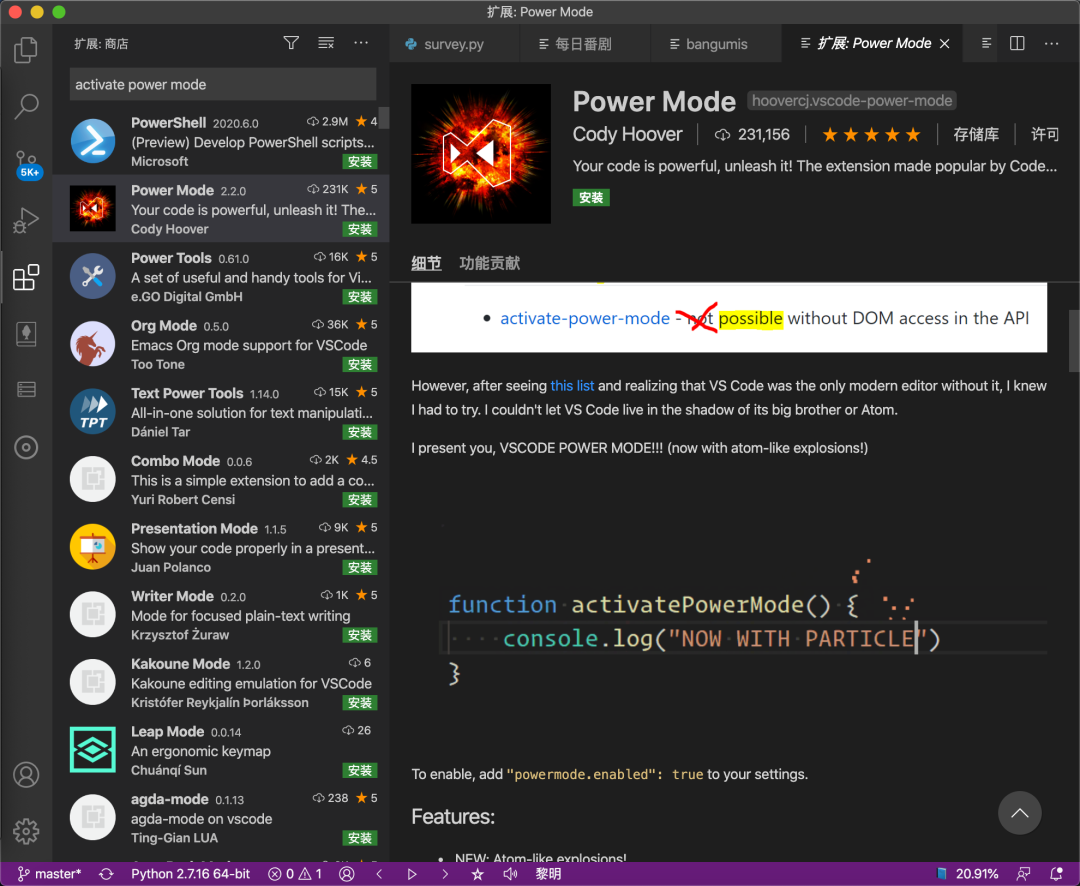The image size is (1080, 886).
Task: Open activate-power-mode link in readme
Action: coord(585,318)
